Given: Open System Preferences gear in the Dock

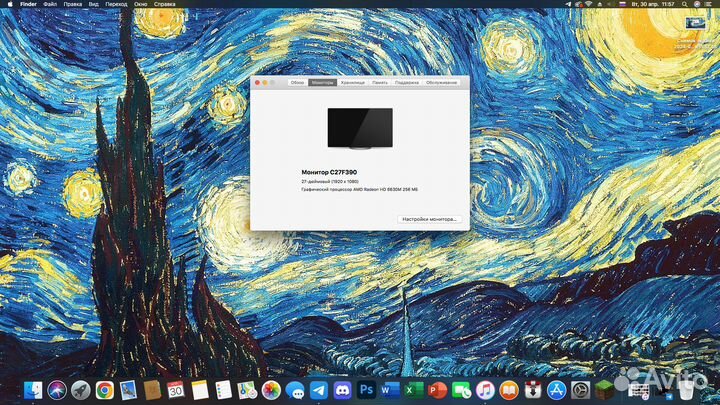Looking at the screenshot, I should (x=580, y=390).
